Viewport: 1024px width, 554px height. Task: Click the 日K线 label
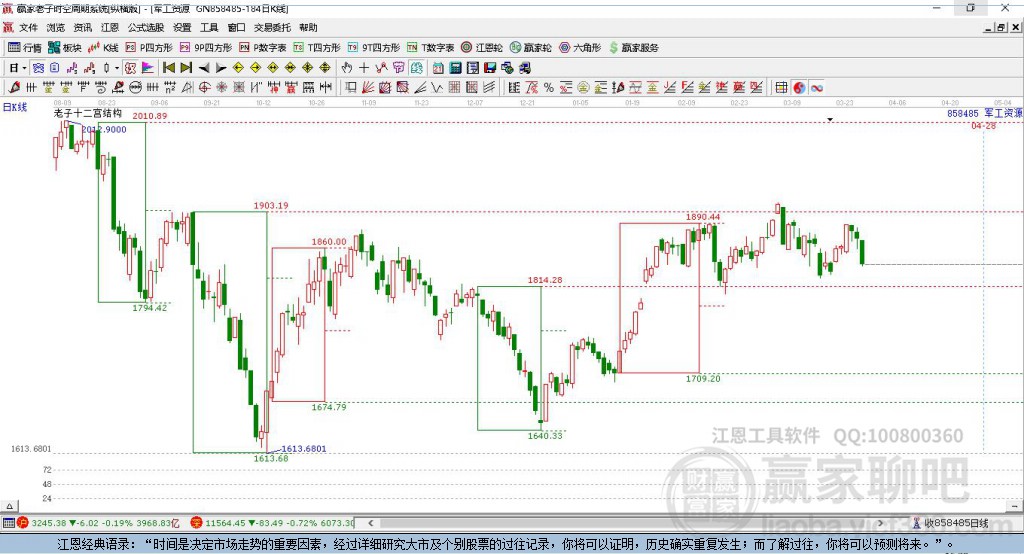coord(15,106)
